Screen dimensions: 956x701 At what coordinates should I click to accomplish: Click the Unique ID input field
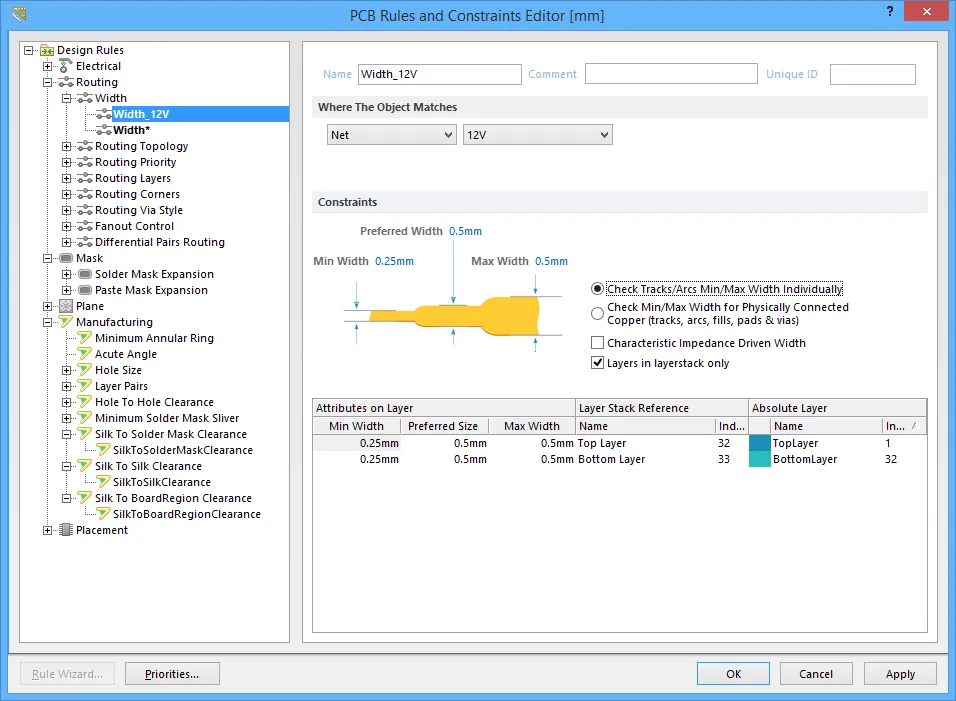tap(872, 74)
